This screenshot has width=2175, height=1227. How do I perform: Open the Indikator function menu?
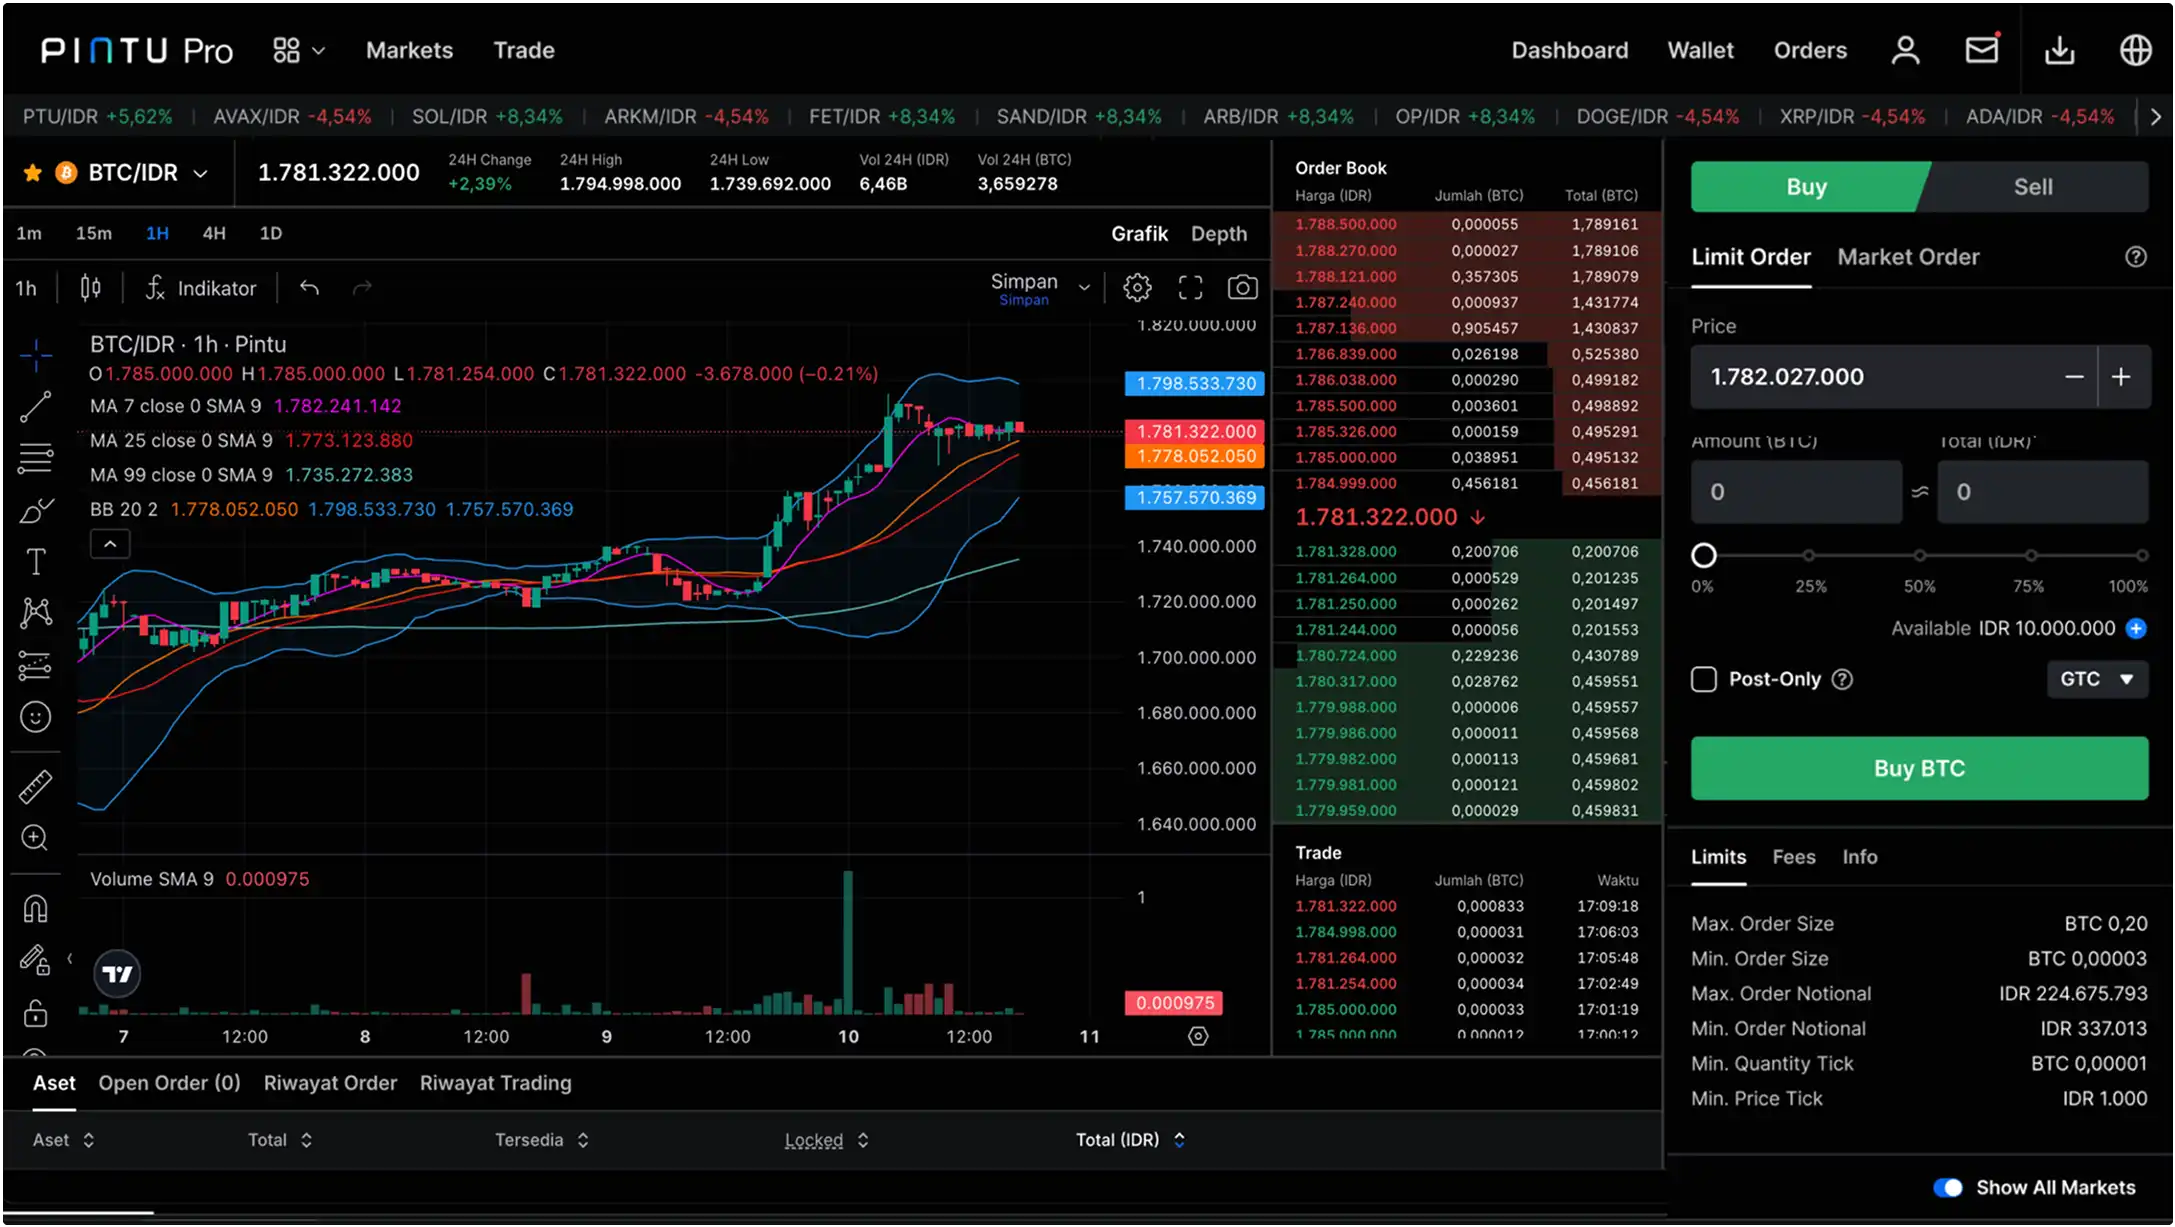pyautogui.click(x=201, y=288)
